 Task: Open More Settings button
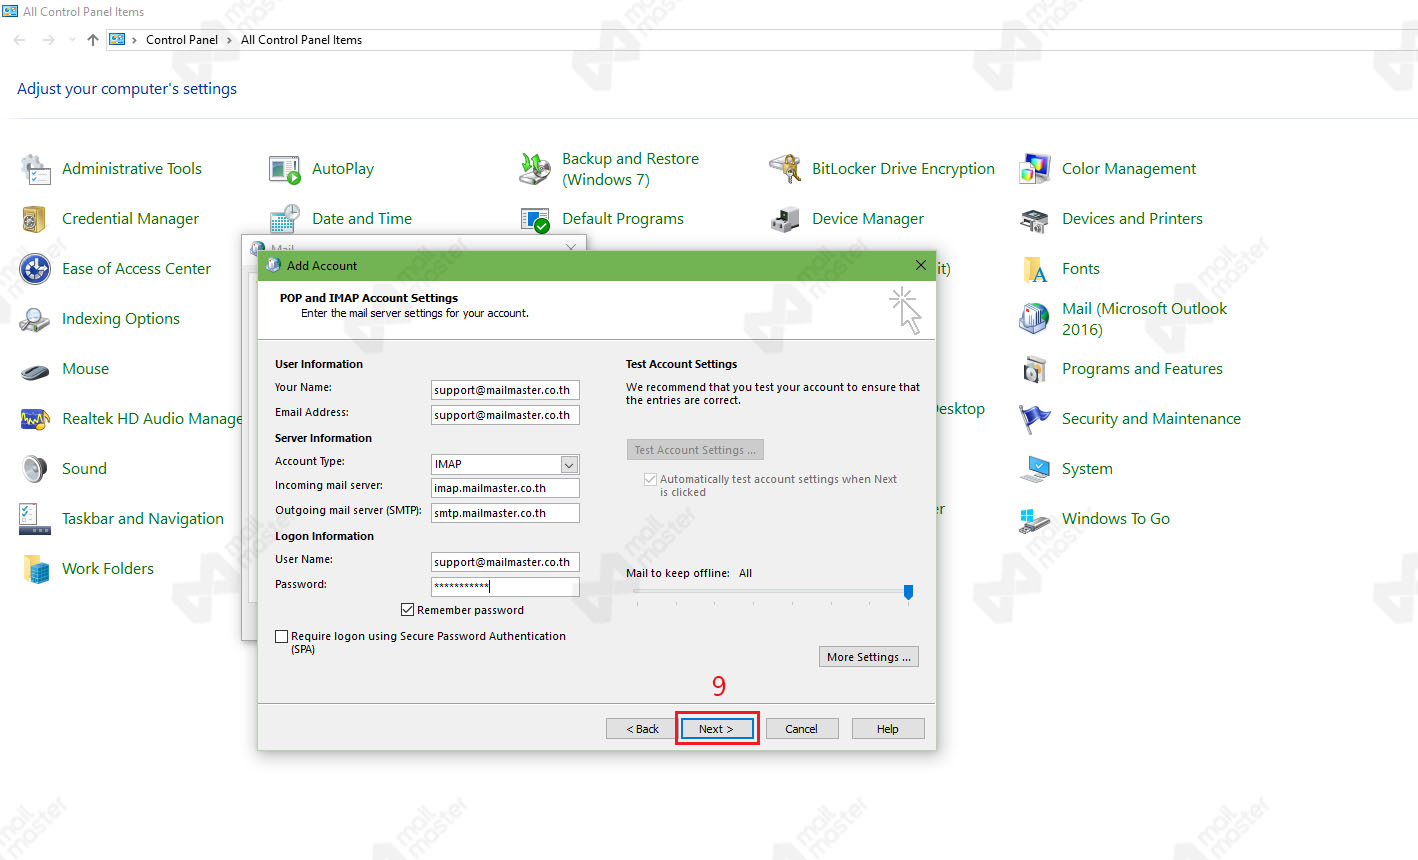pyautogui.click(x=868, y=657)
